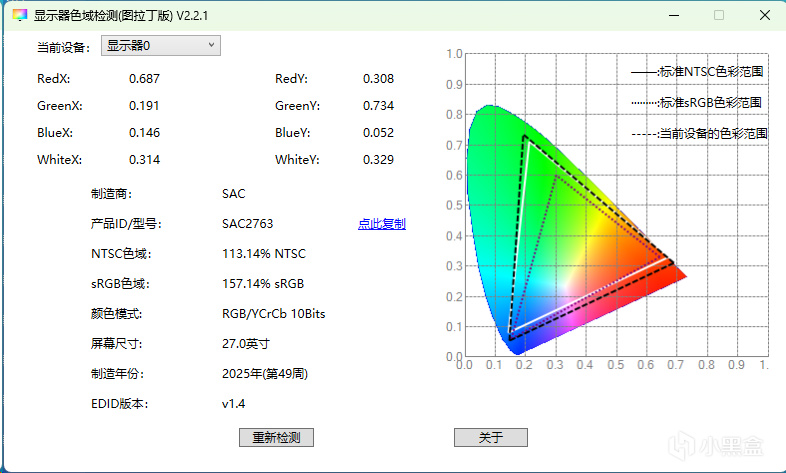Click the 点此复制 copy link
This screenshot has height=473, width=786.
[381, 223]
